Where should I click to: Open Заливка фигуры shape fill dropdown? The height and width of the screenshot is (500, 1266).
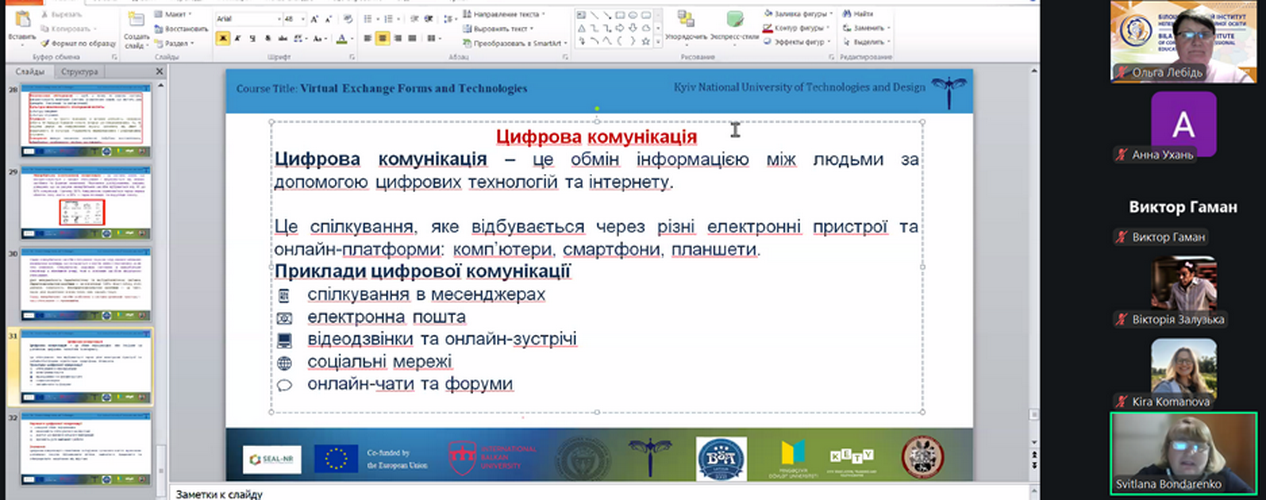(802, 14)
